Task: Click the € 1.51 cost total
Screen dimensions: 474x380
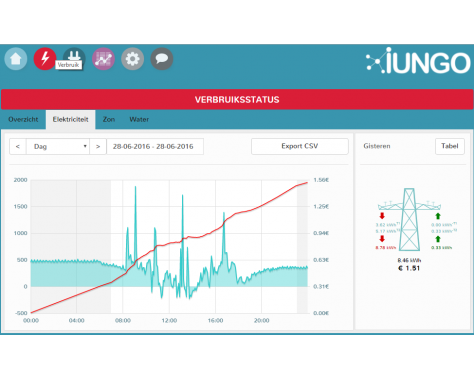Action: pyautogui.click(x=409, y=268)
